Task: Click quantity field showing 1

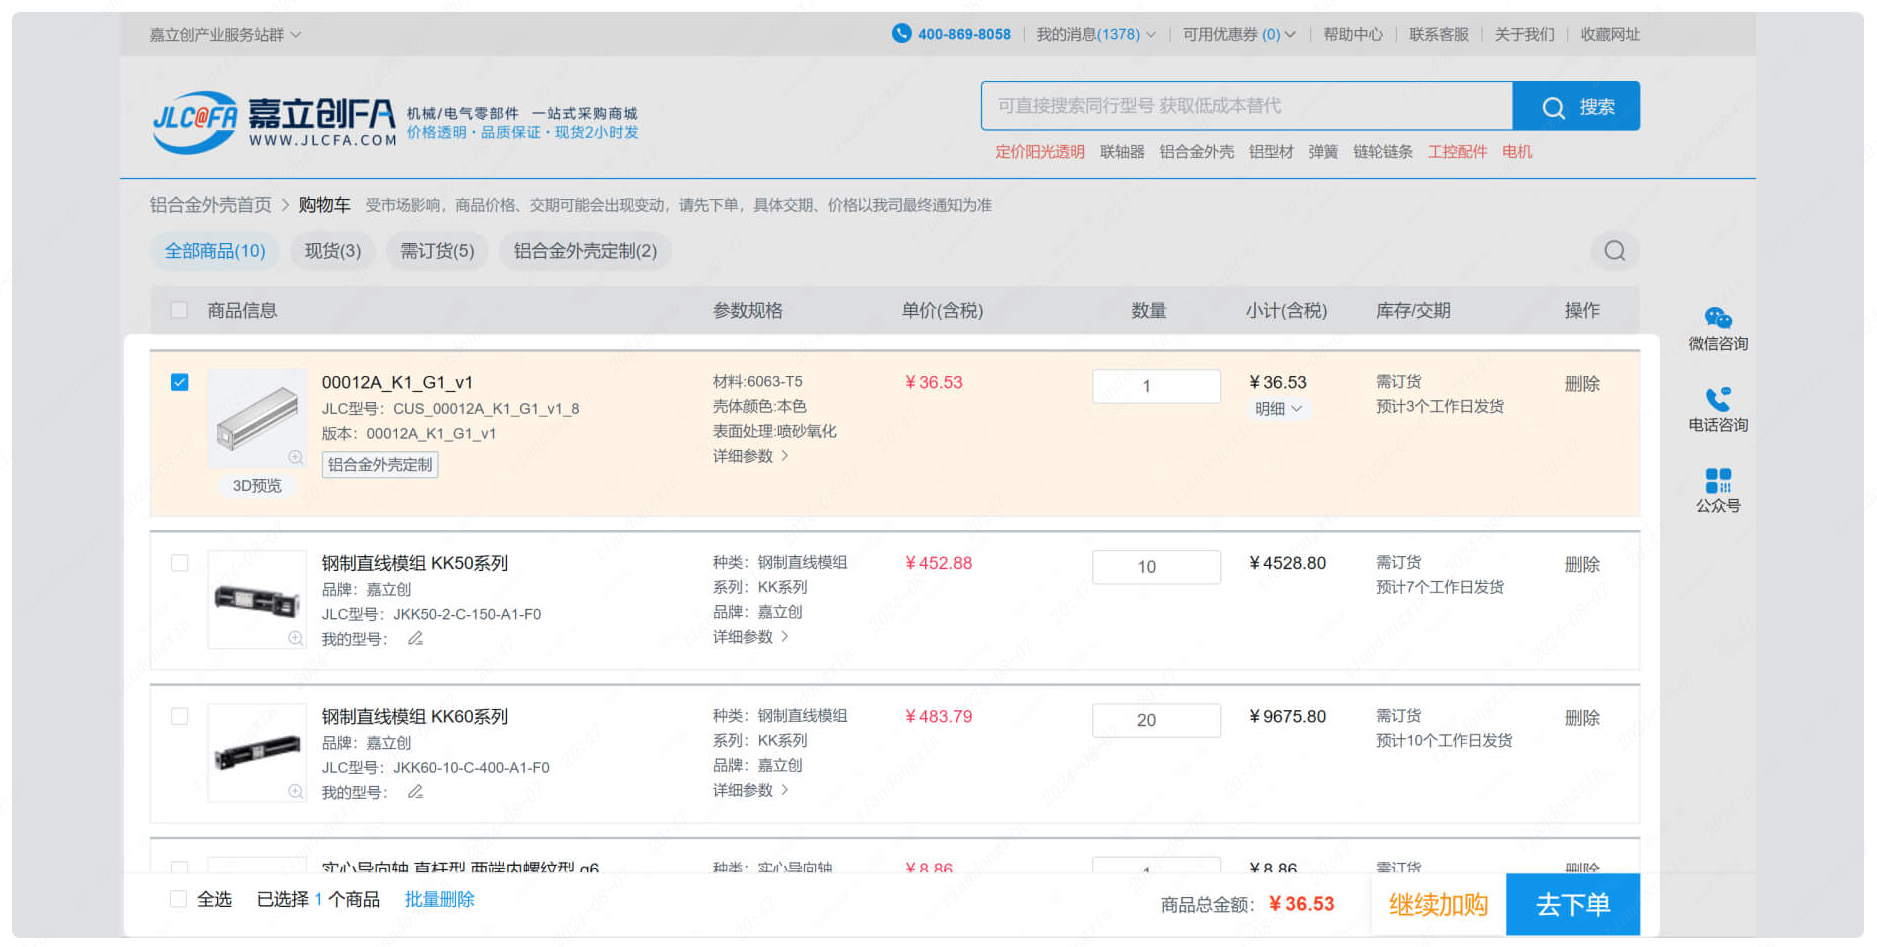Action: (1156, 386)
